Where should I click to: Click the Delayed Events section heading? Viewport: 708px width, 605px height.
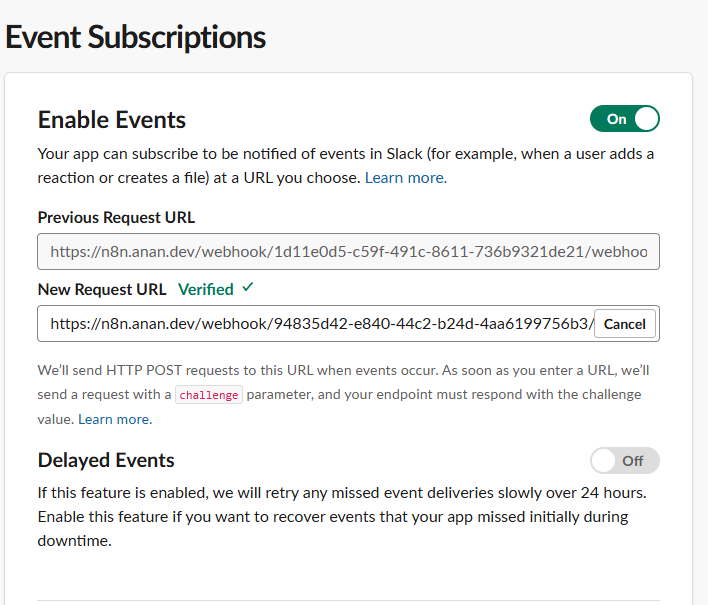(106, 461)
